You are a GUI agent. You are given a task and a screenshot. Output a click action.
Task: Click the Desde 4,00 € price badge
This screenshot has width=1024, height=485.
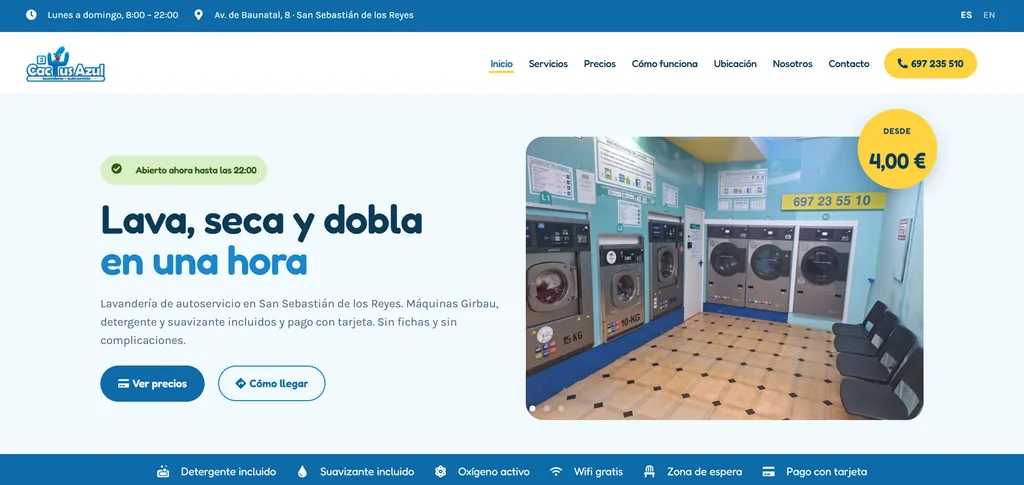pyautogui.click(x=897, y=149)
